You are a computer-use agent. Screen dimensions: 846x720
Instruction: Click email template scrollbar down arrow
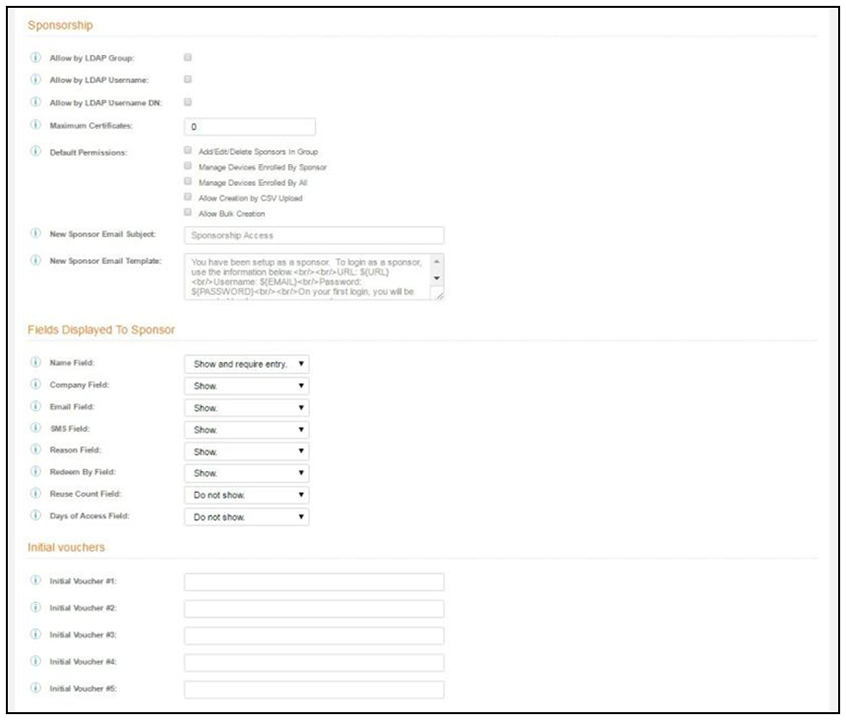(x=437, y=278)
